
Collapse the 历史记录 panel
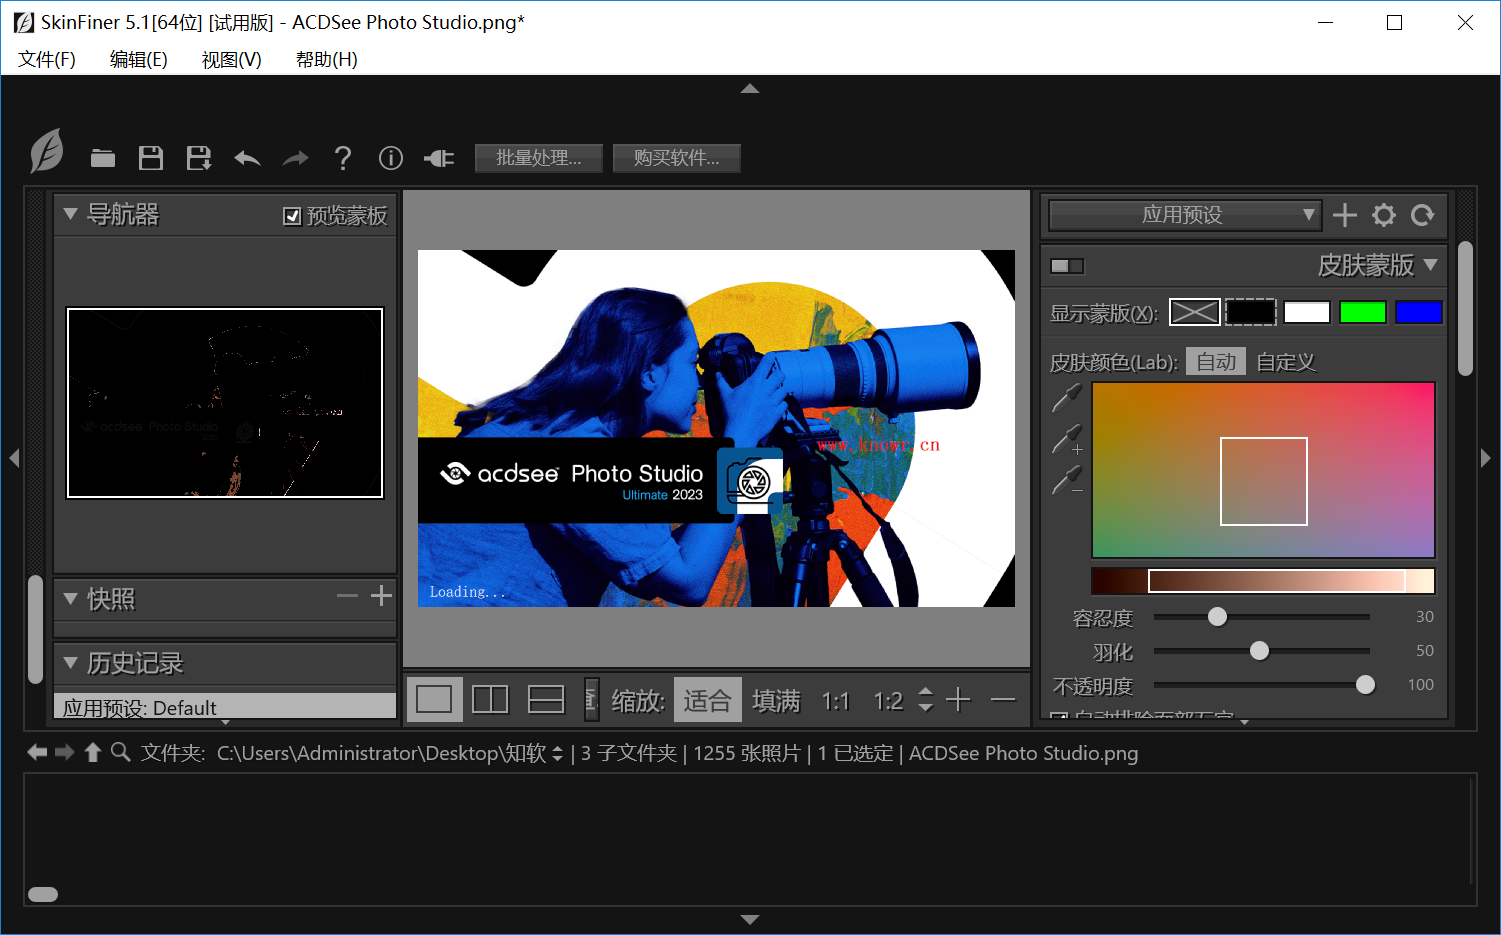pos(70,663)
